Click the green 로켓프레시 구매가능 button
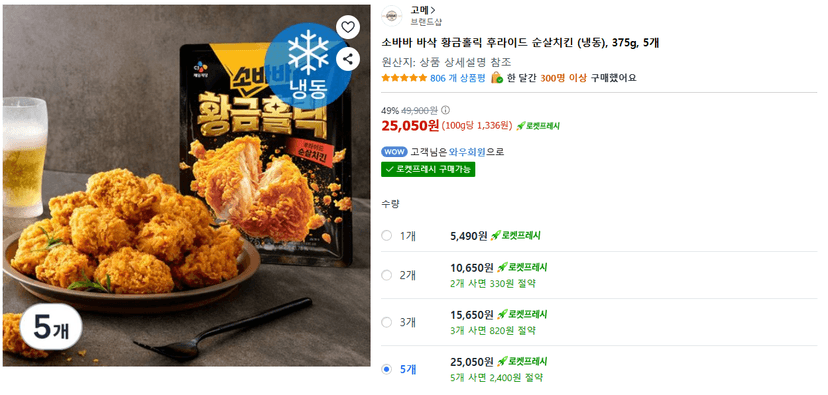This screenshot has width=828, height=395. [428, 169]
